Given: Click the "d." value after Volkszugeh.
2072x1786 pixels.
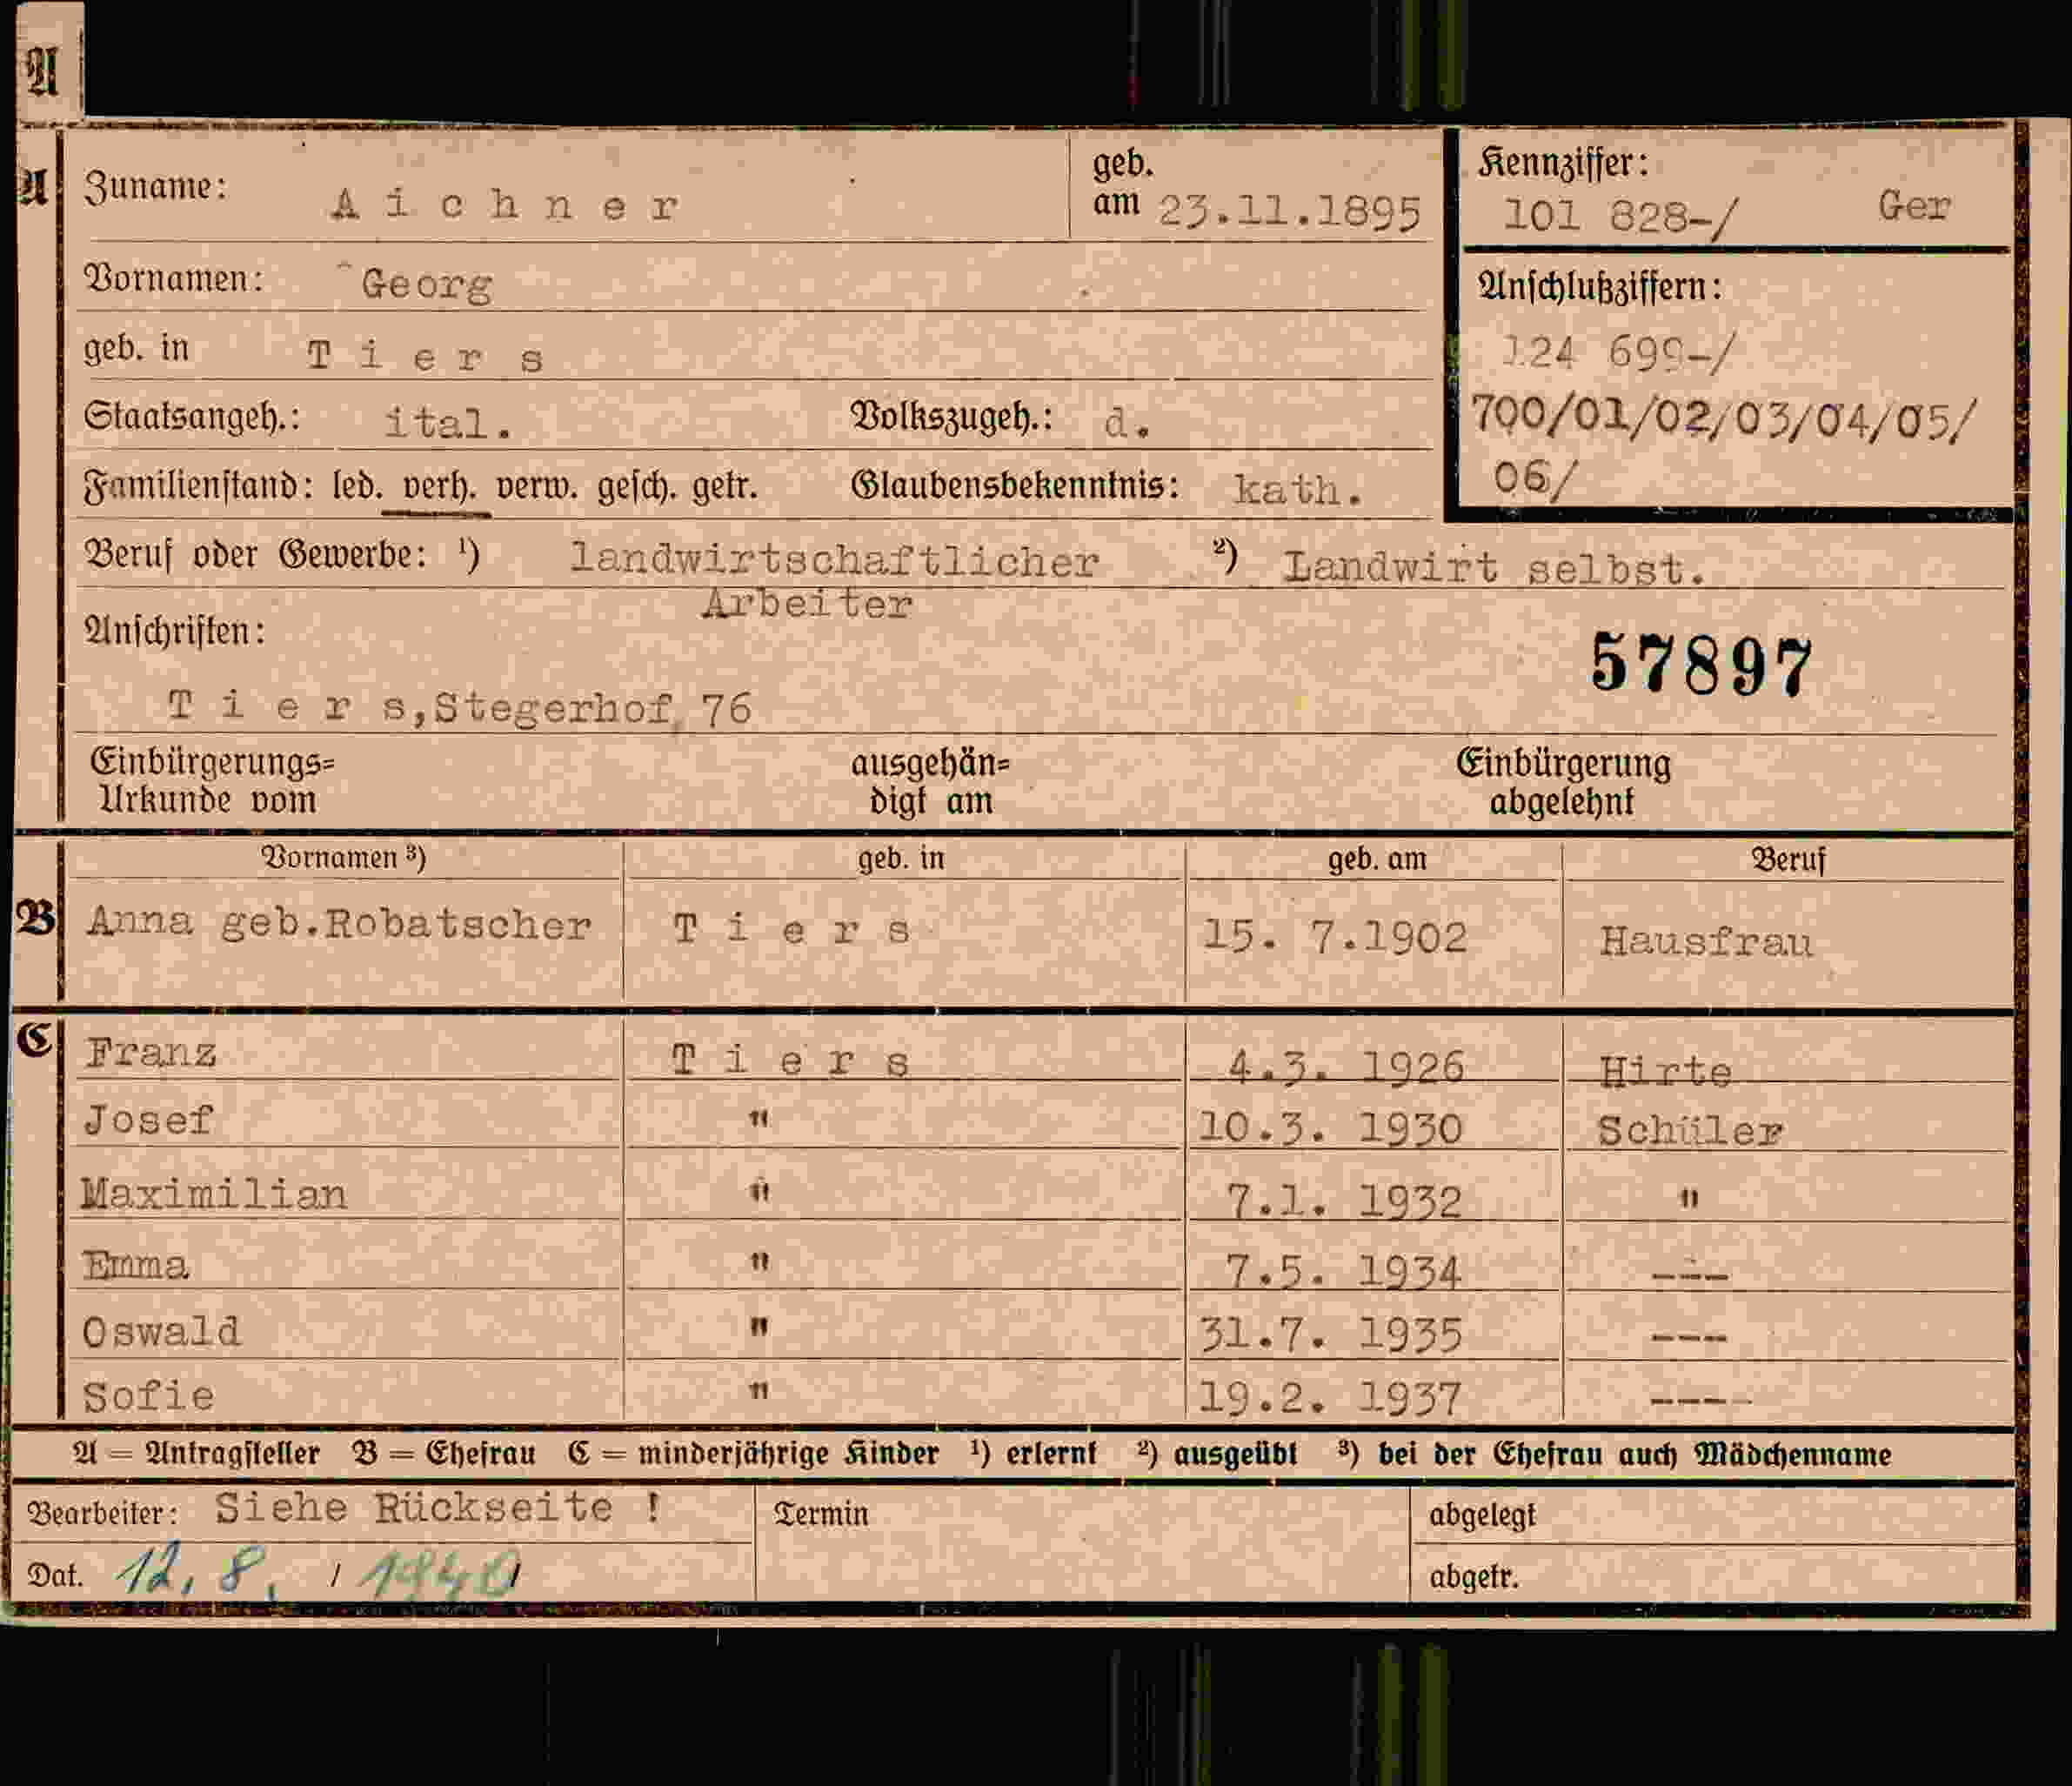Looking at the screenshot, I should click(x=1127, y=423).
